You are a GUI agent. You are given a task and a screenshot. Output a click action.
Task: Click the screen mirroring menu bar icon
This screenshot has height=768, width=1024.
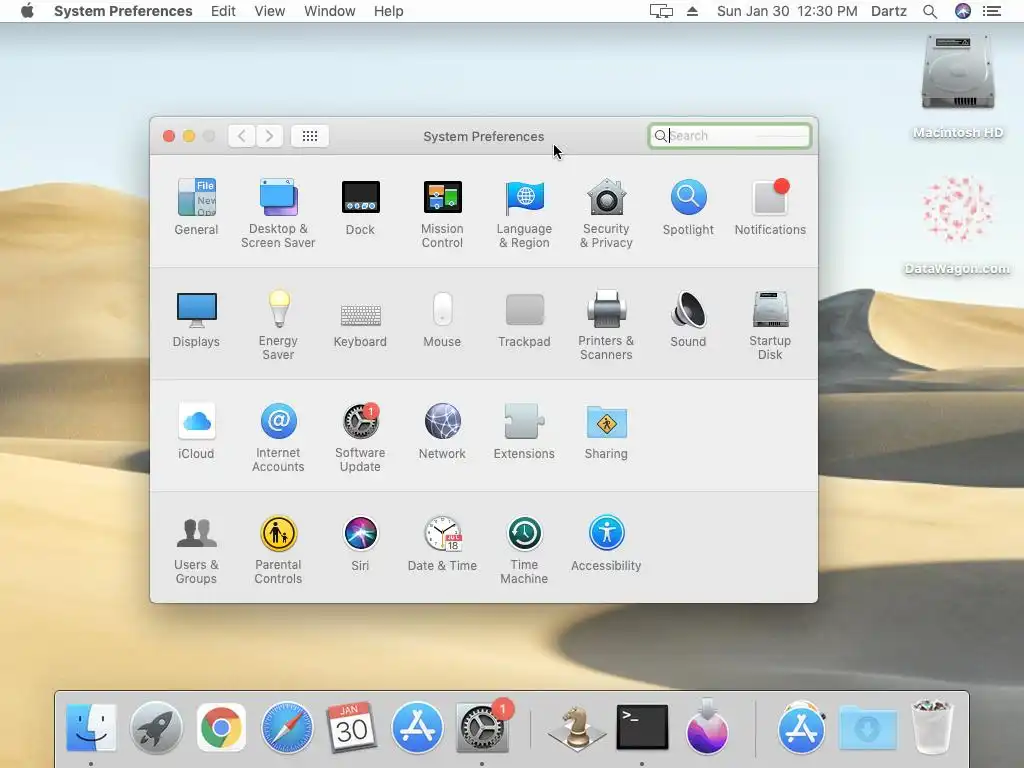[x=661, y=11]
